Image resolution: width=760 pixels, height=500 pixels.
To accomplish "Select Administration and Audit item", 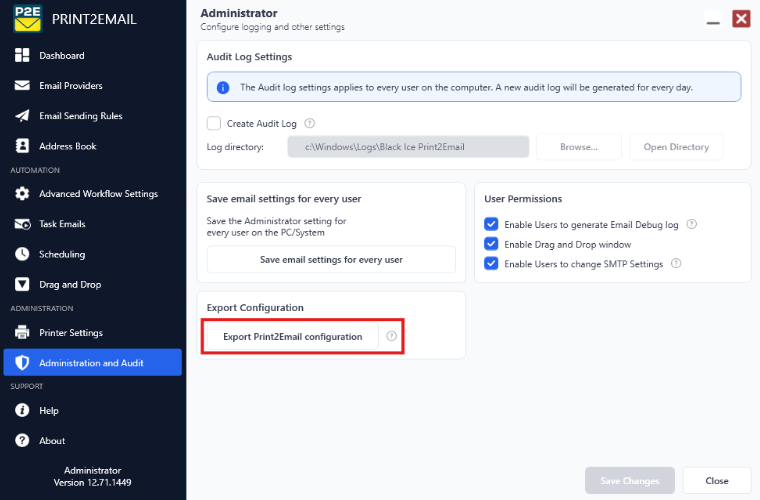I will (93, 362).
